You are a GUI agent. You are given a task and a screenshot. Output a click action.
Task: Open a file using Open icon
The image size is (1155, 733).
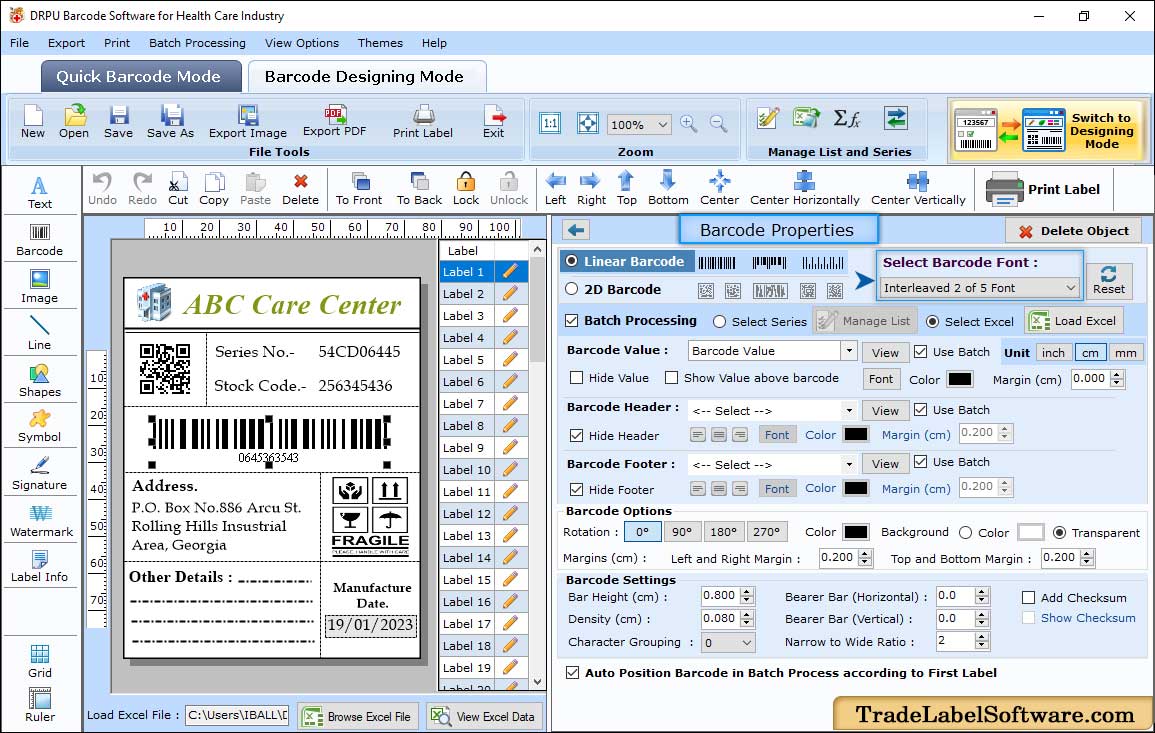tap(74, 122)
